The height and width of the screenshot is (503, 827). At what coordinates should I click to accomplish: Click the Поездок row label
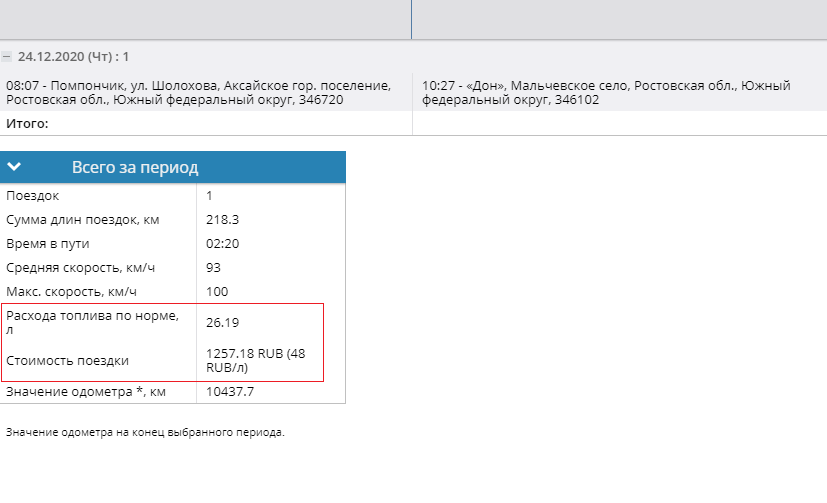[x=33, y=196]
